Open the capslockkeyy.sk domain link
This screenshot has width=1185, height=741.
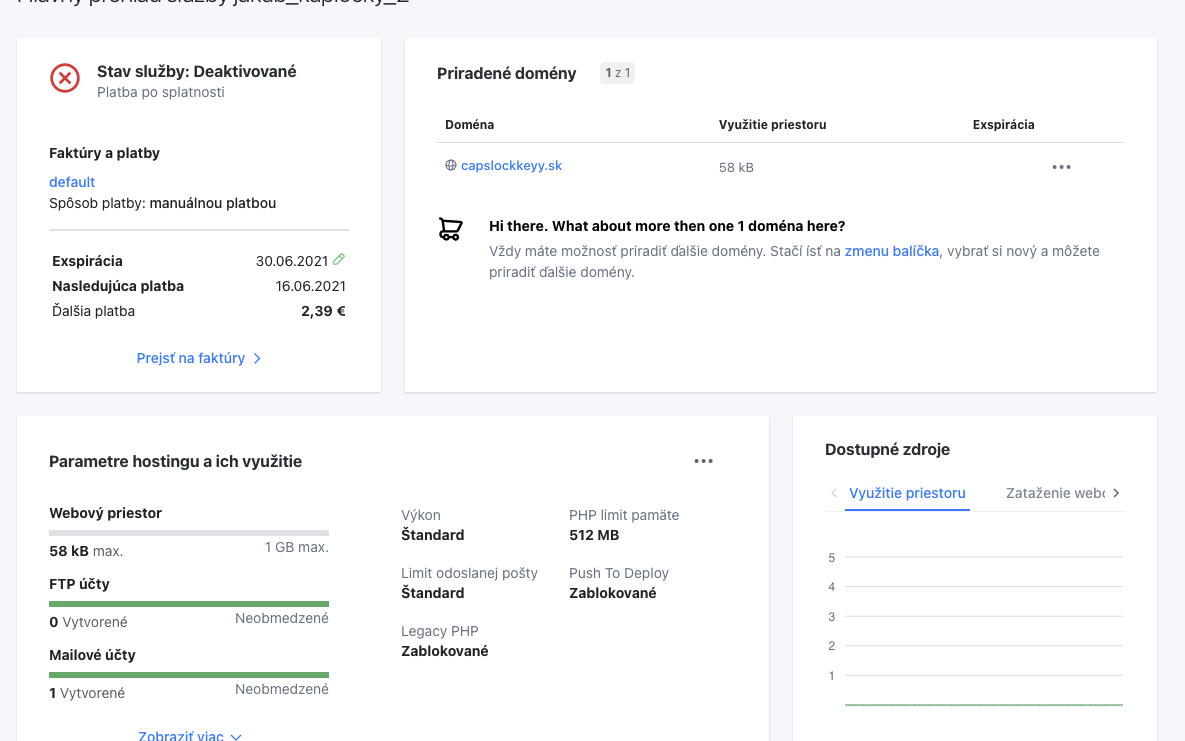[511, 166]
